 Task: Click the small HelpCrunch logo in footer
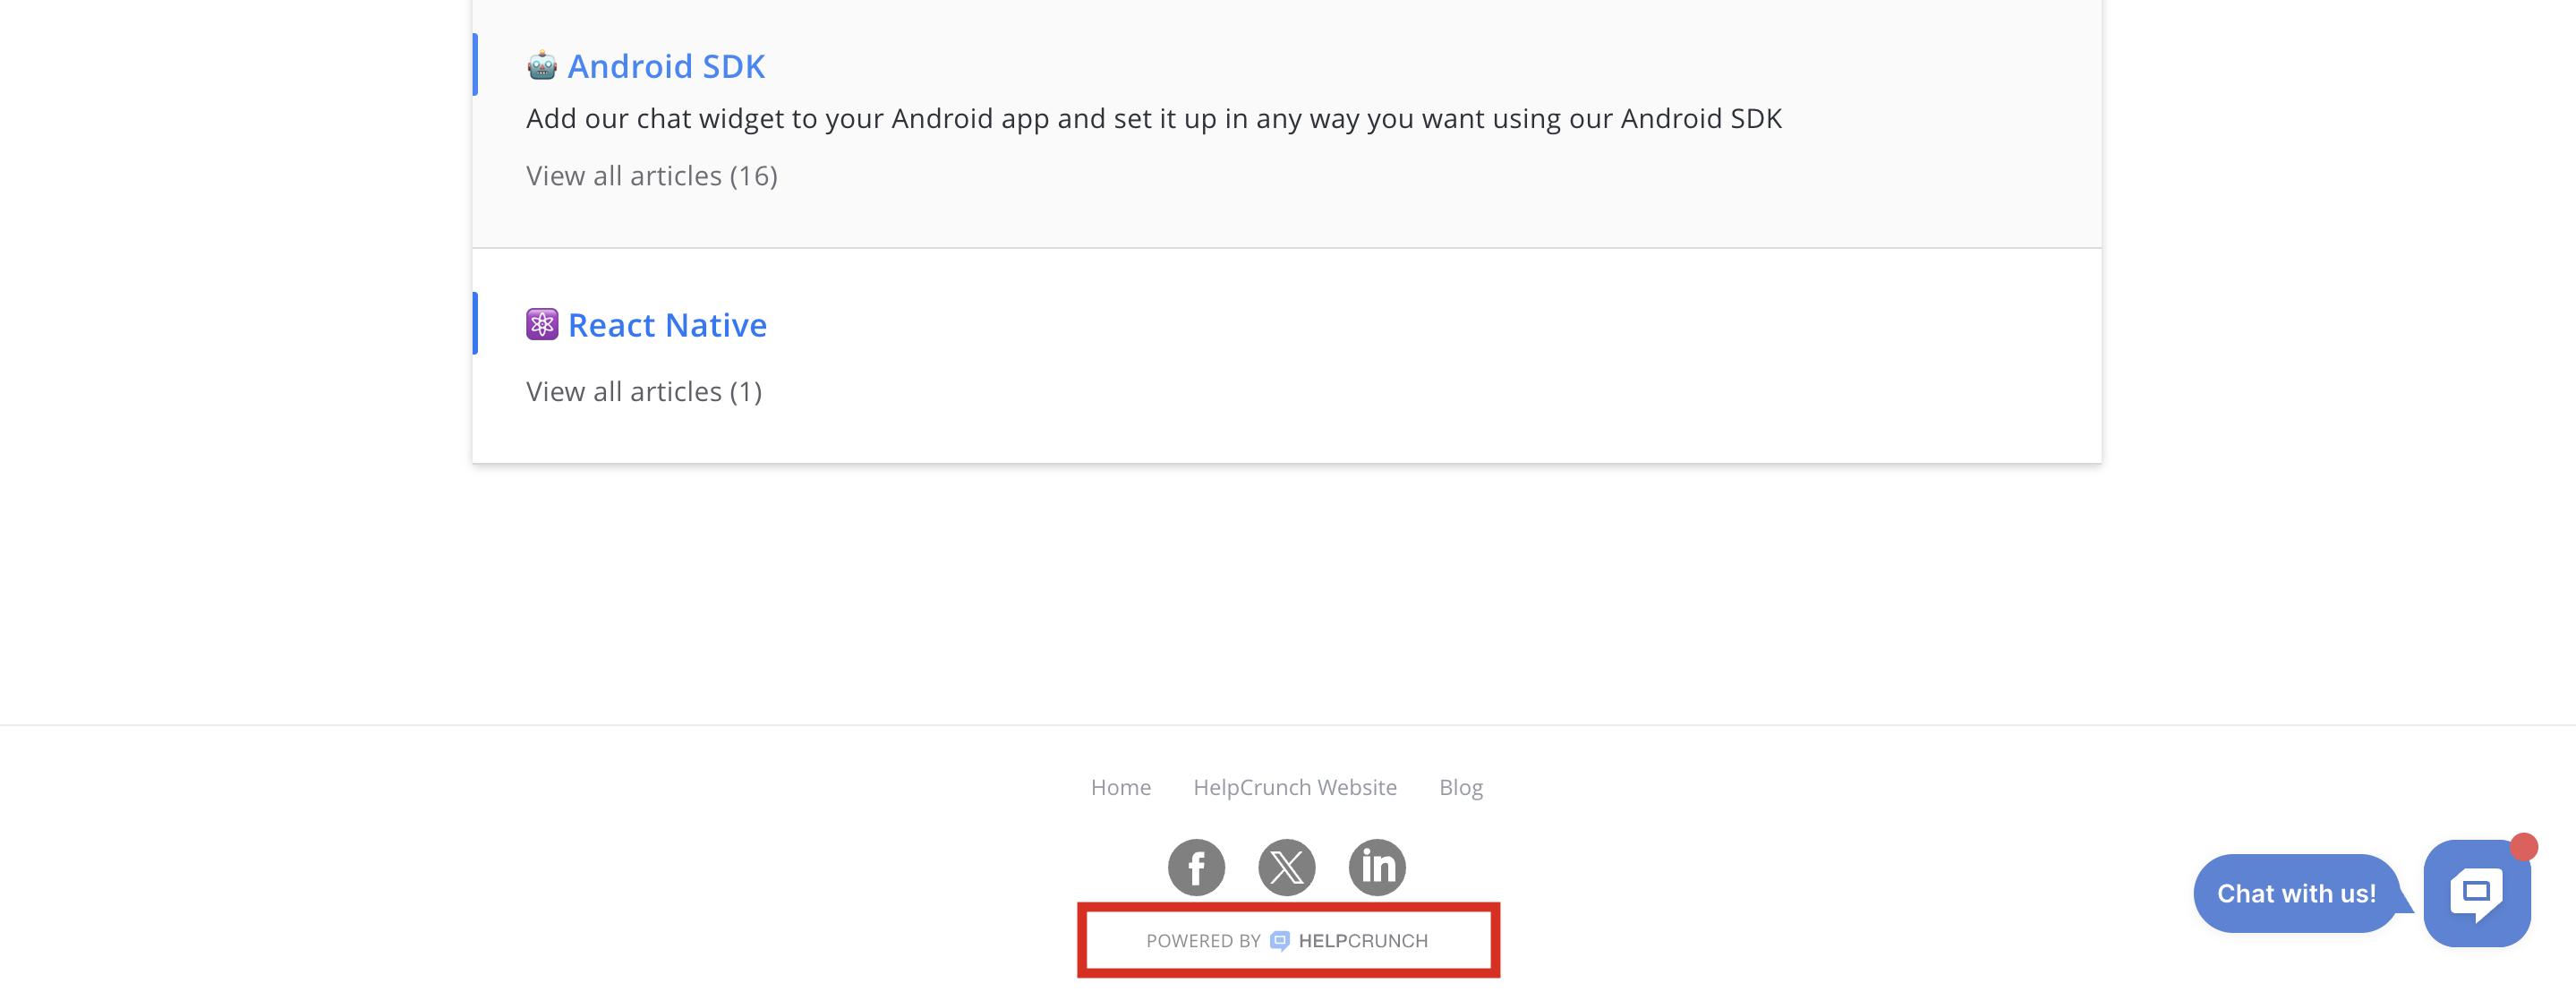tap(1280, 941)
